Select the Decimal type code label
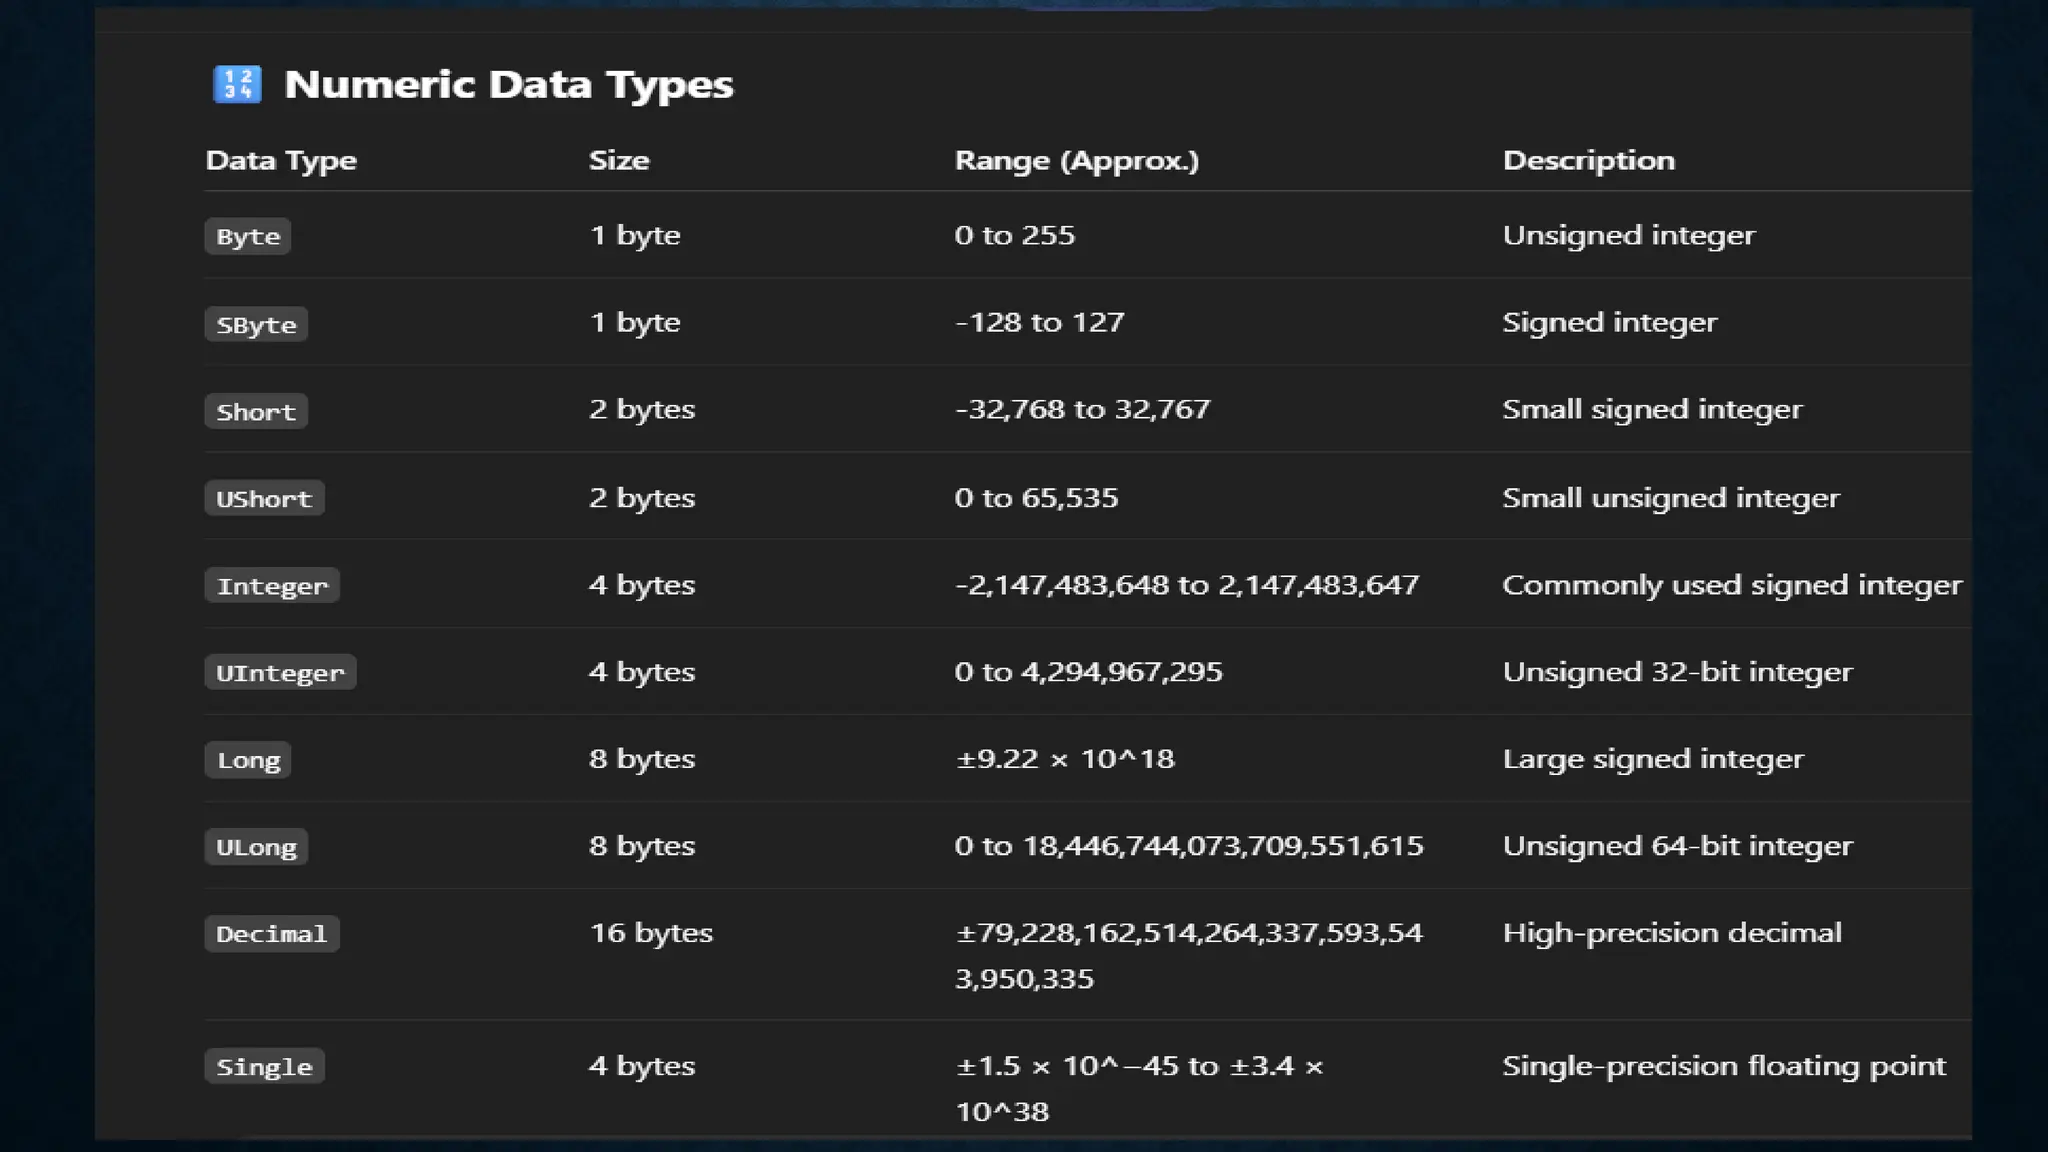This screenshot has width=2048, height=1152. coord(271,934)
